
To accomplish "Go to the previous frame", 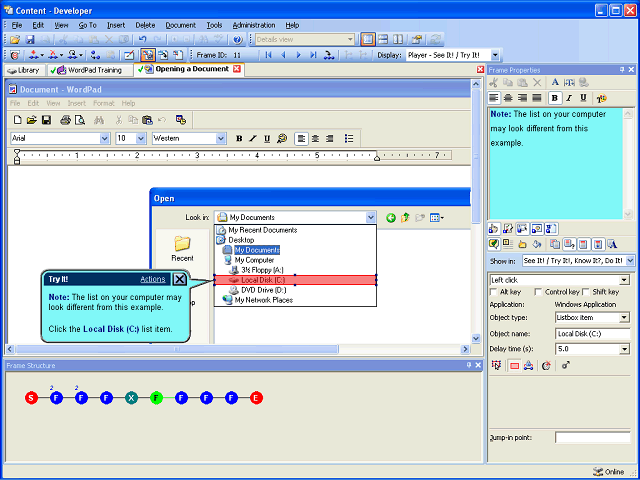I will coord(283,55).
